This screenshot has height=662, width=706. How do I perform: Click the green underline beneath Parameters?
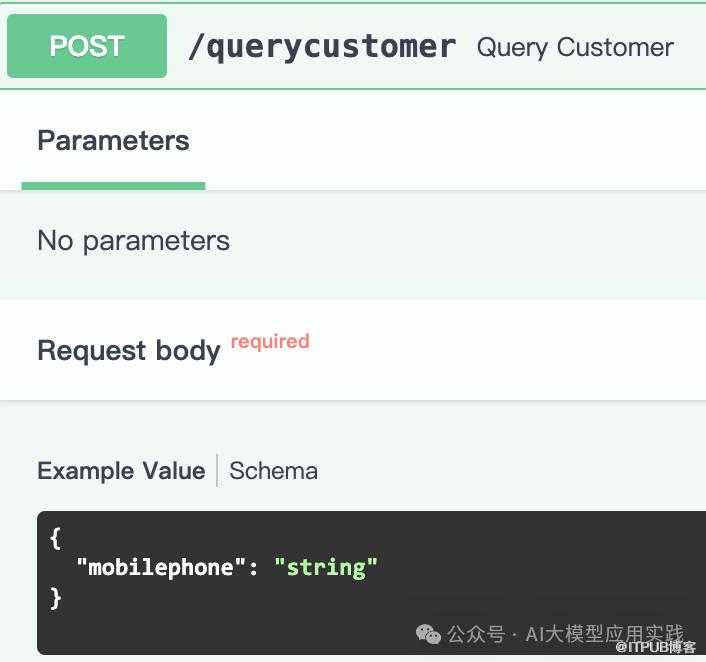pos(113,186)
